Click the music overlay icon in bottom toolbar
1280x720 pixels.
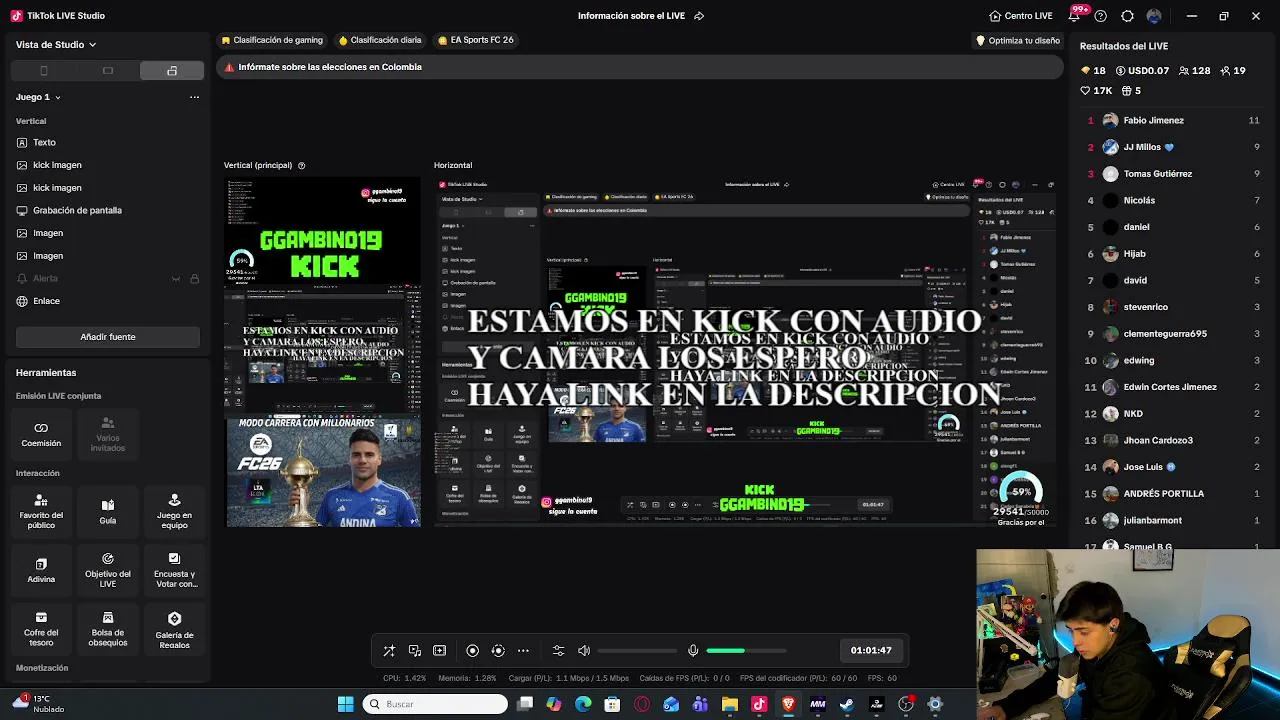tap(415, 650)
